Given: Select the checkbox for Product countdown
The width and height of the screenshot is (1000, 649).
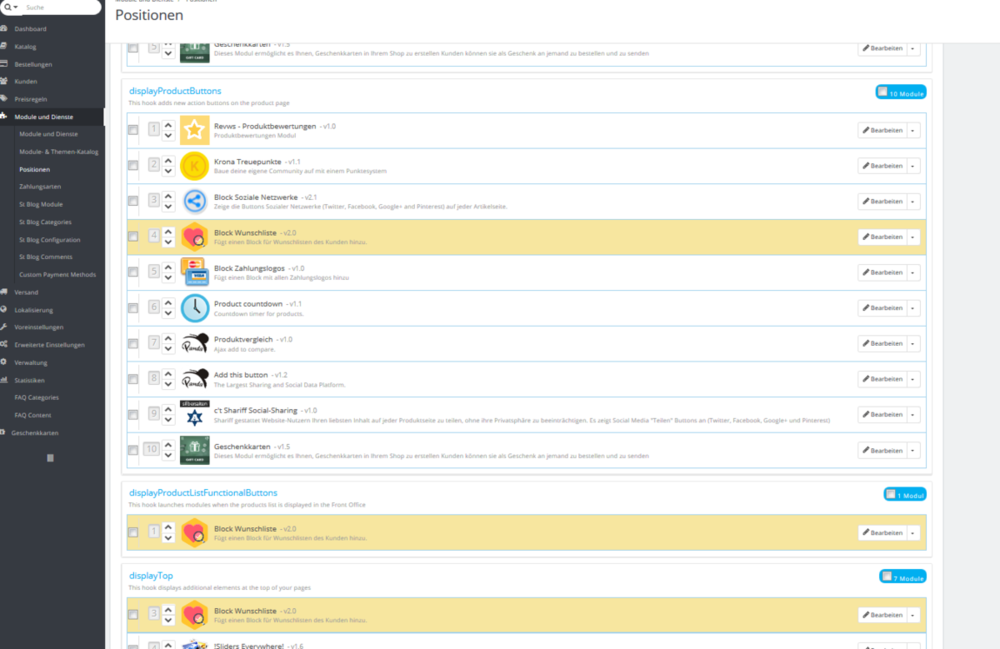Looking at the screenshot, I should click(x=132, y=307).
